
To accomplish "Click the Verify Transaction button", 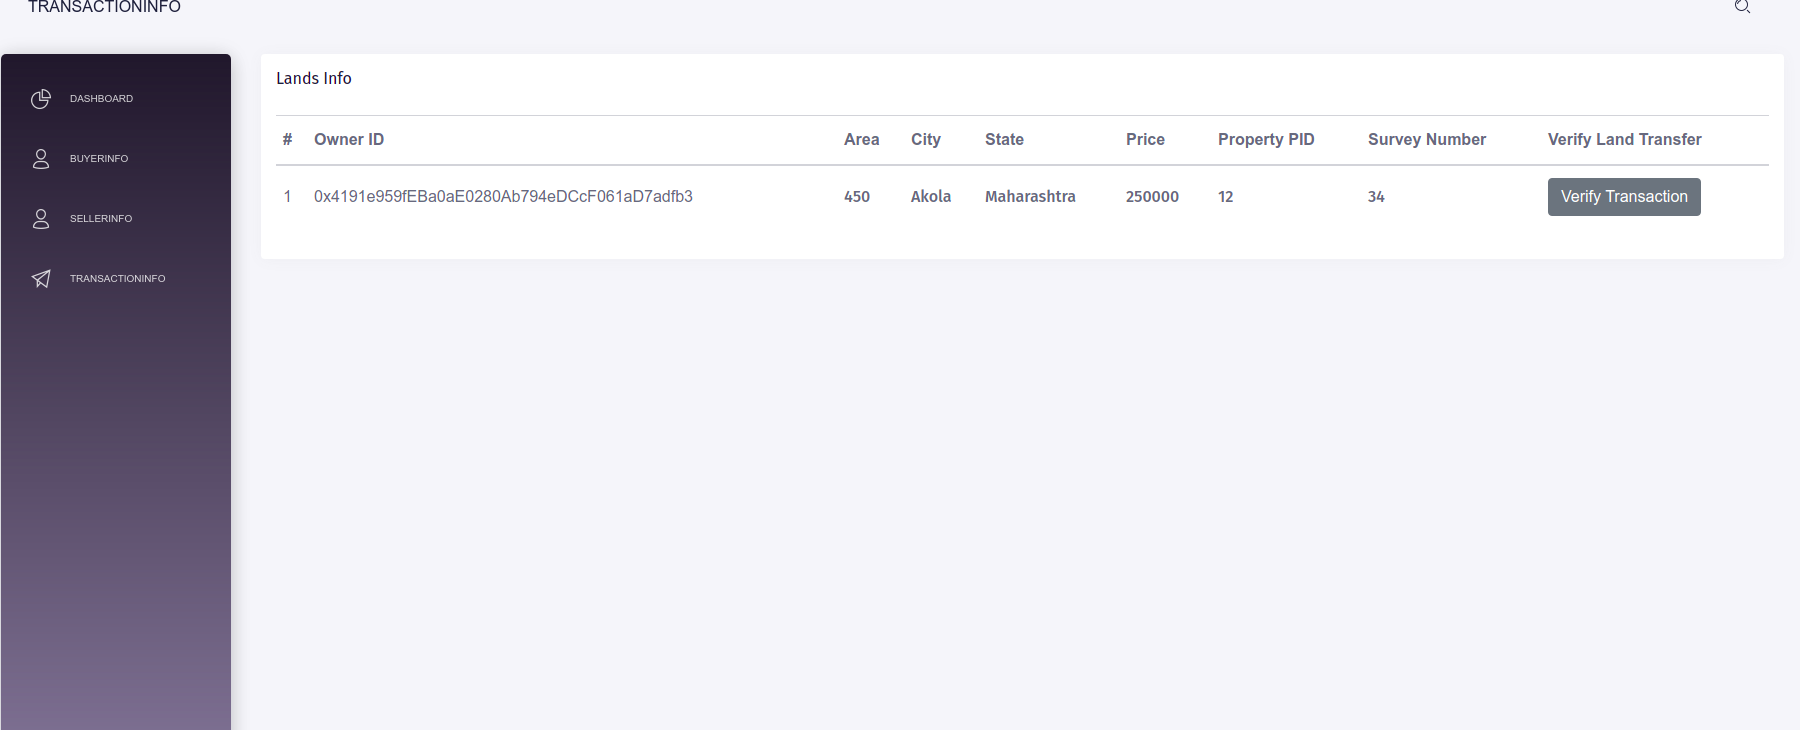I will [1624, 197].
